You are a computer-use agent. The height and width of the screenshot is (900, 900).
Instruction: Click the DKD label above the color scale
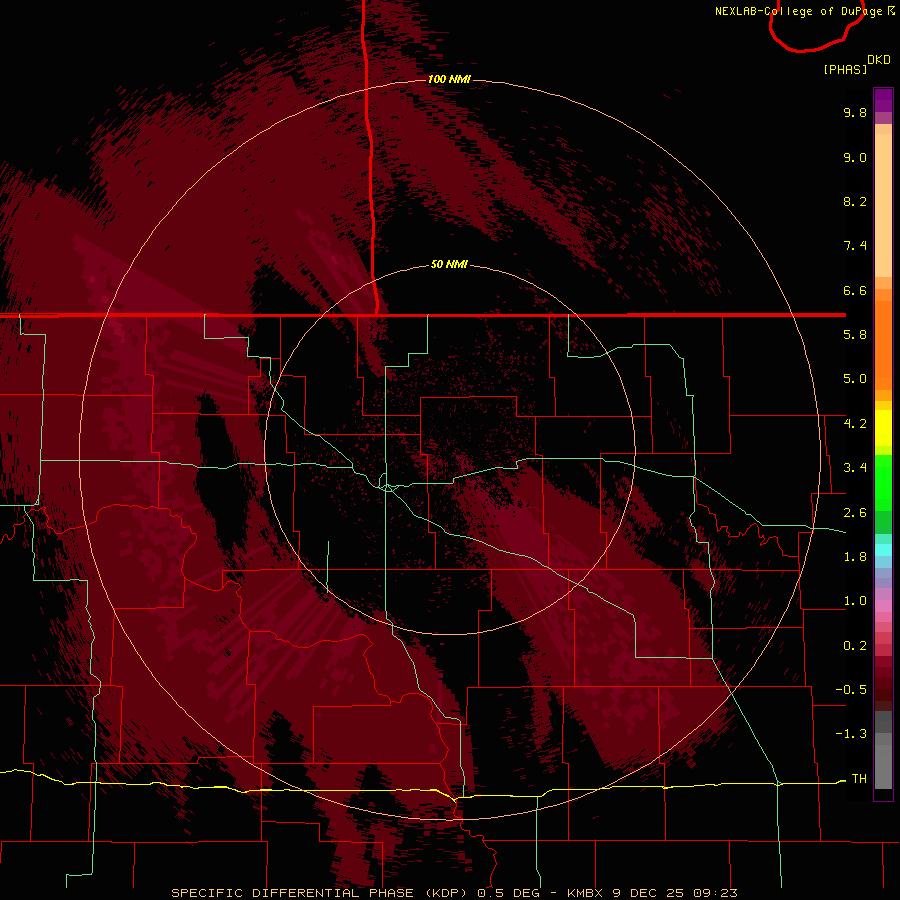pos(878,60)
